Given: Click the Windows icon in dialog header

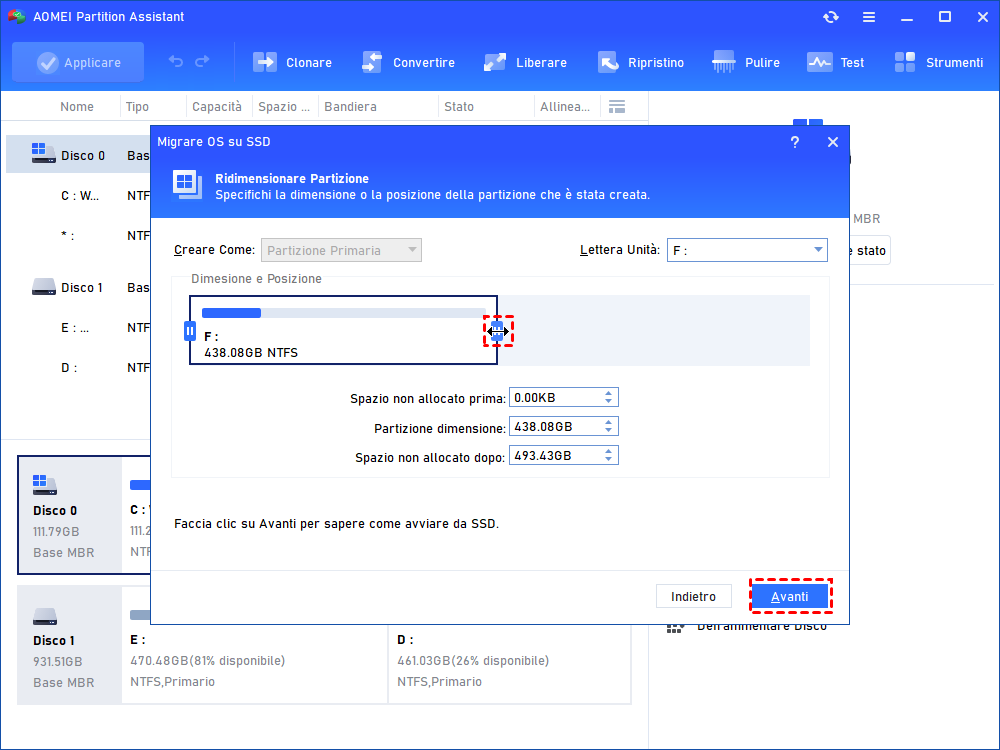Looking at the screenshot, I should click(x=187, y=185).
